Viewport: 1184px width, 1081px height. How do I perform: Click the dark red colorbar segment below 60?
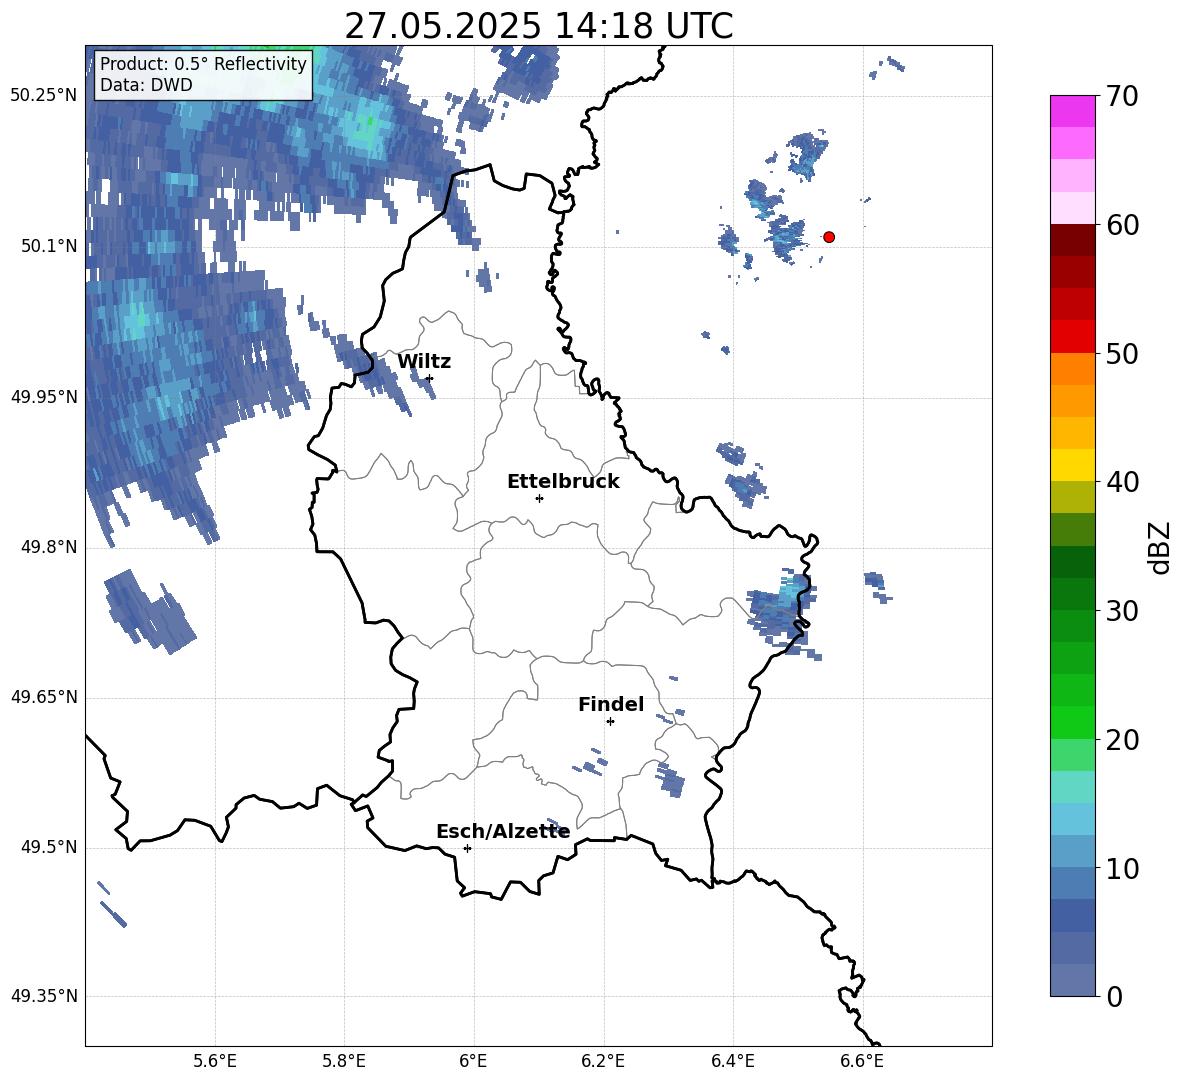1072,240
